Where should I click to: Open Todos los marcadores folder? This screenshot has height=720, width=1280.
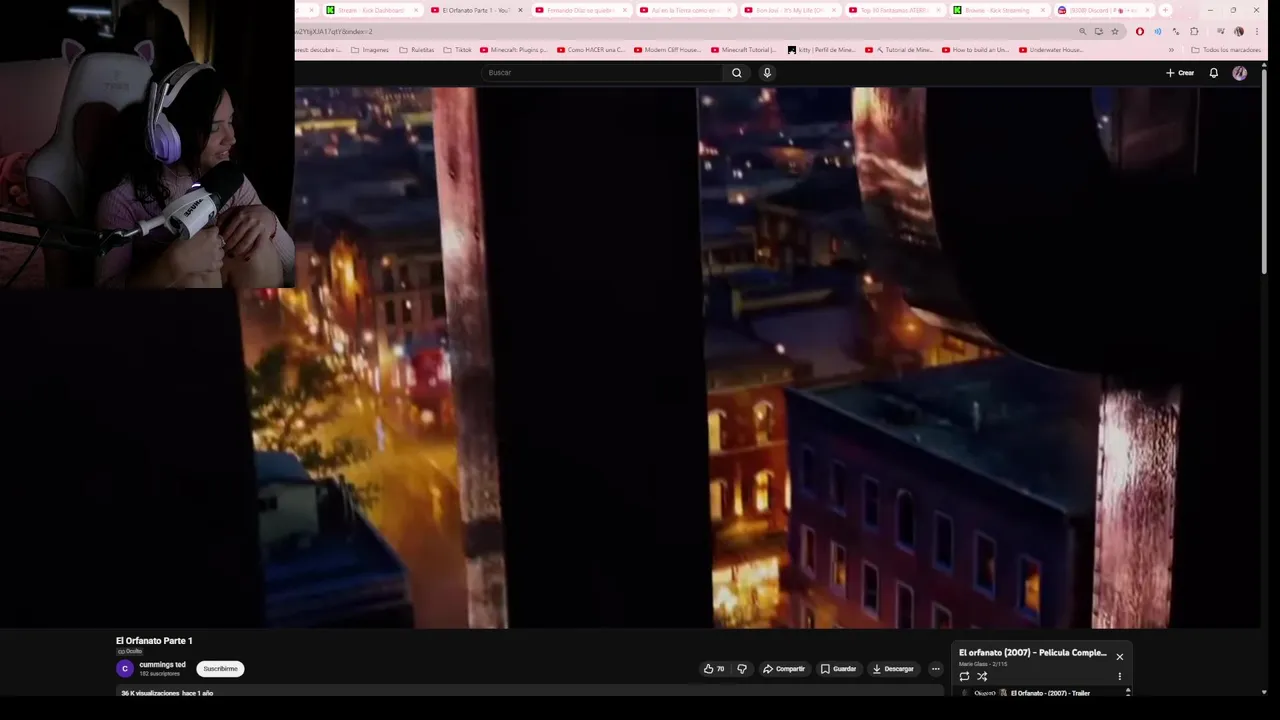click(x=1226, y=50)
